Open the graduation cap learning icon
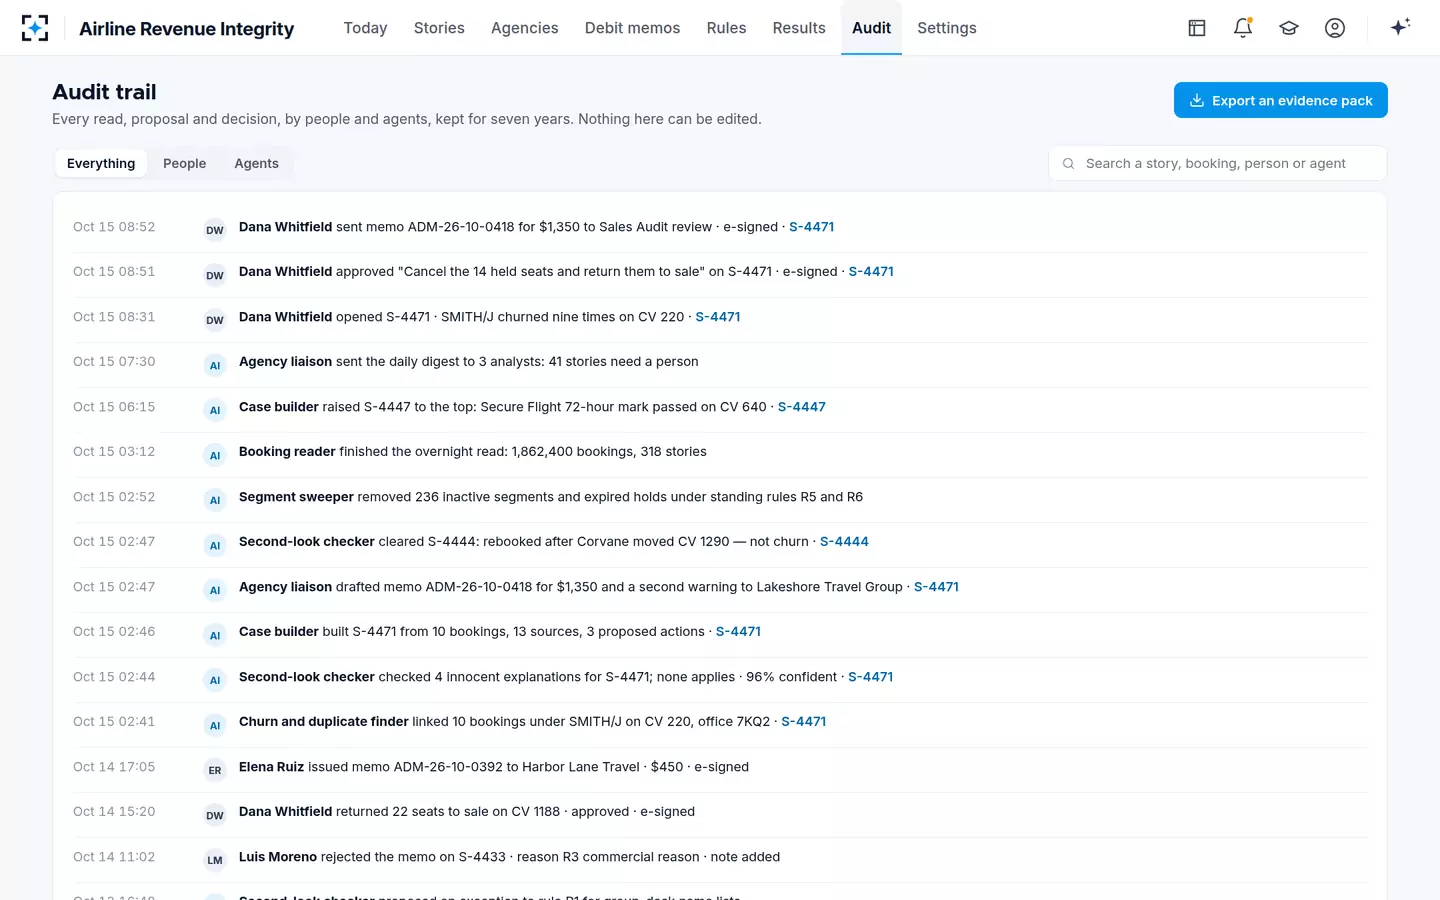The height and width of the screenshot is (900, 1440). point(1289,28)
